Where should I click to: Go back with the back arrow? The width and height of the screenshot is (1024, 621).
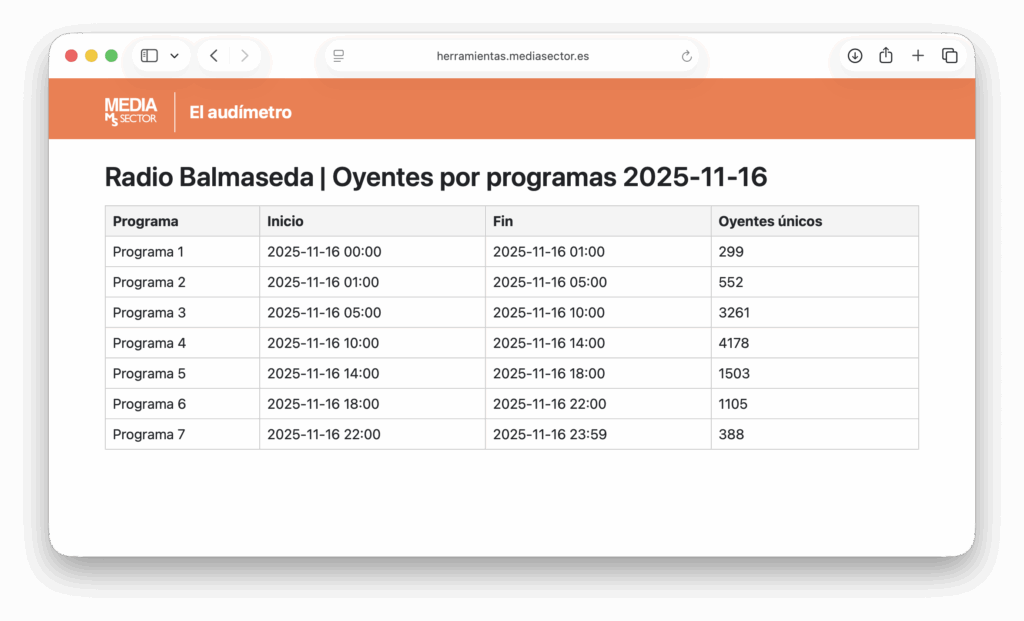click(x=214, y=56)
